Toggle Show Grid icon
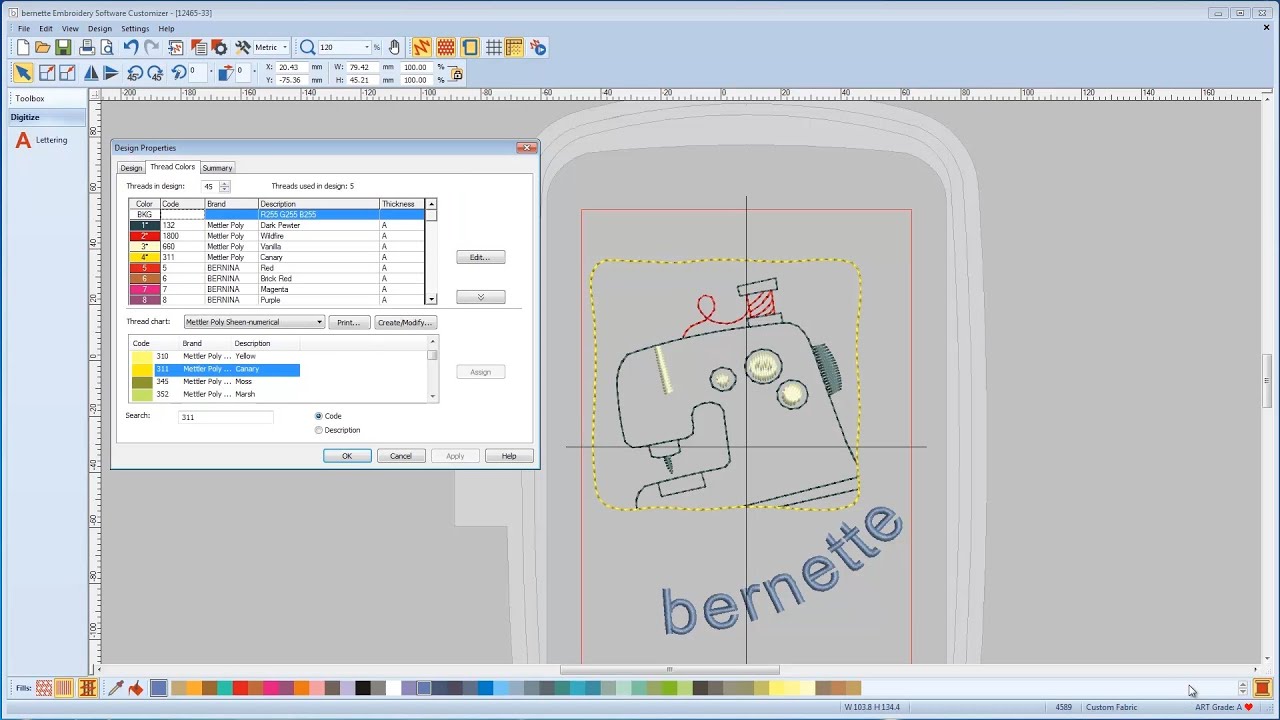Image resolution: width=1280 pixels, height=720 pixels. click(x=494, y=47)
